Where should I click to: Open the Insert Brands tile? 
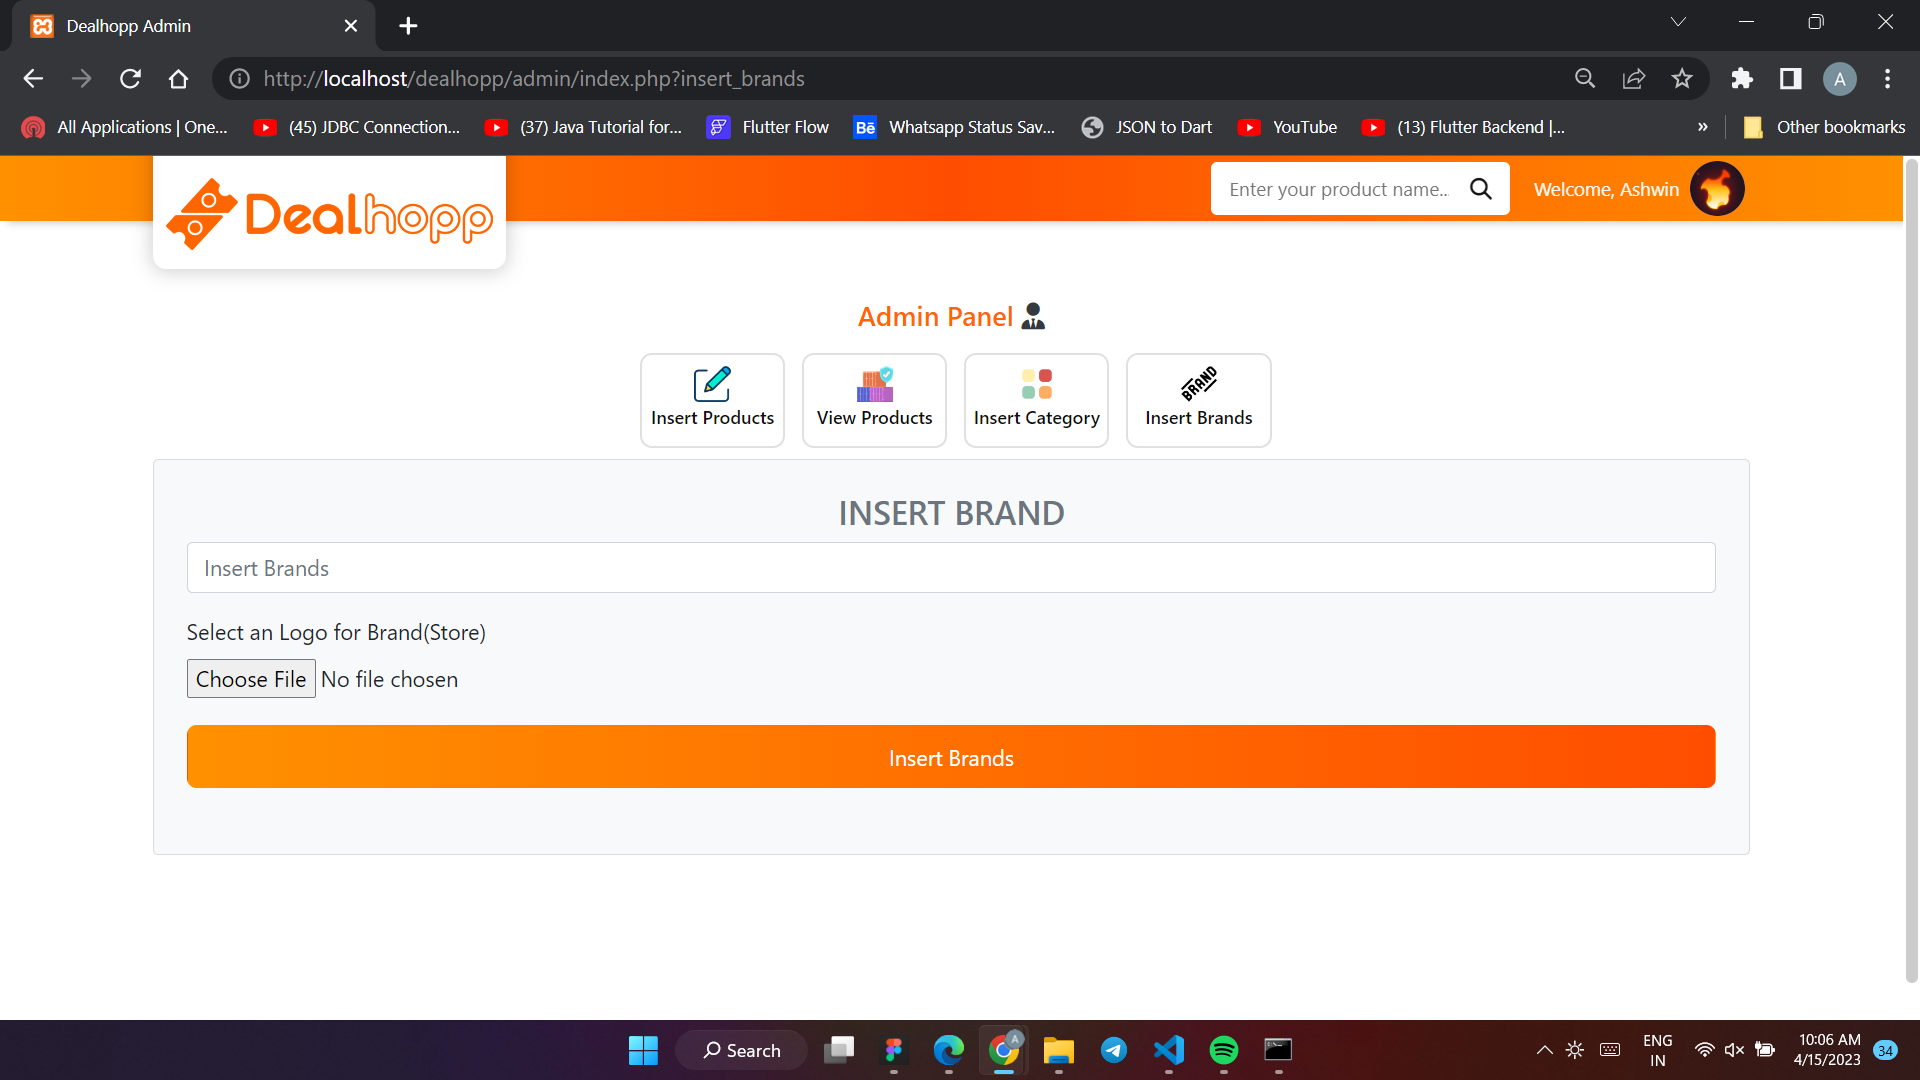[x=1198, y=400]
